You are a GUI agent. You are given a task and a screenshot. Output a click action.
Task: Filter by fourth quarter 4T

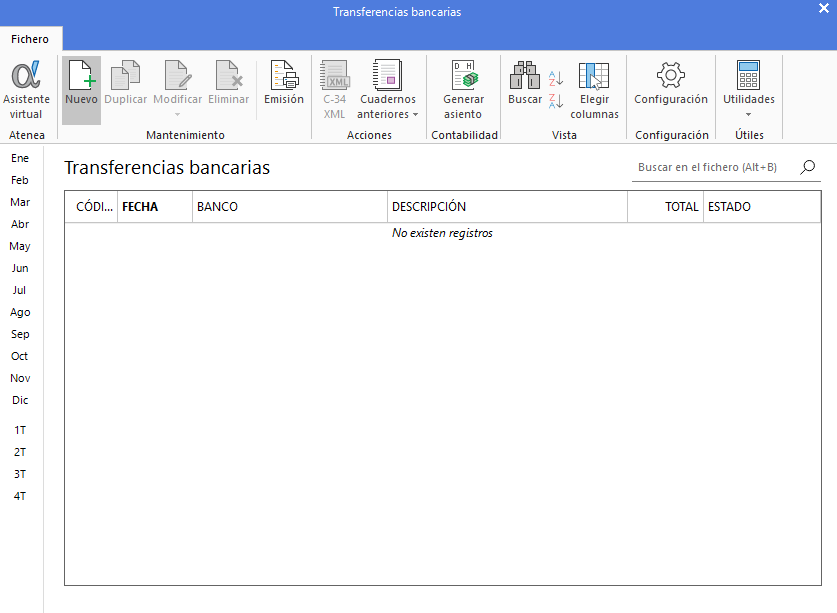(20, 496)
